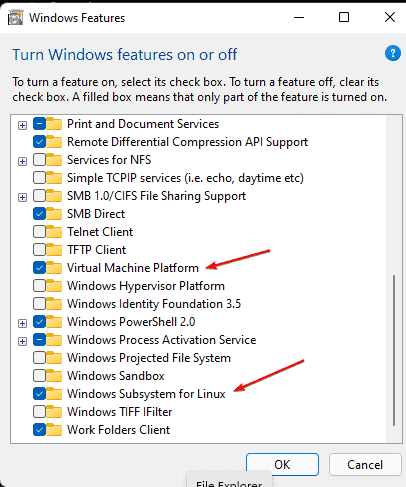The width and height of the screenshot is (406, 487).
Task: Disable Windows Subsystem for Linux checkbox
Action: tap(39, 394)
